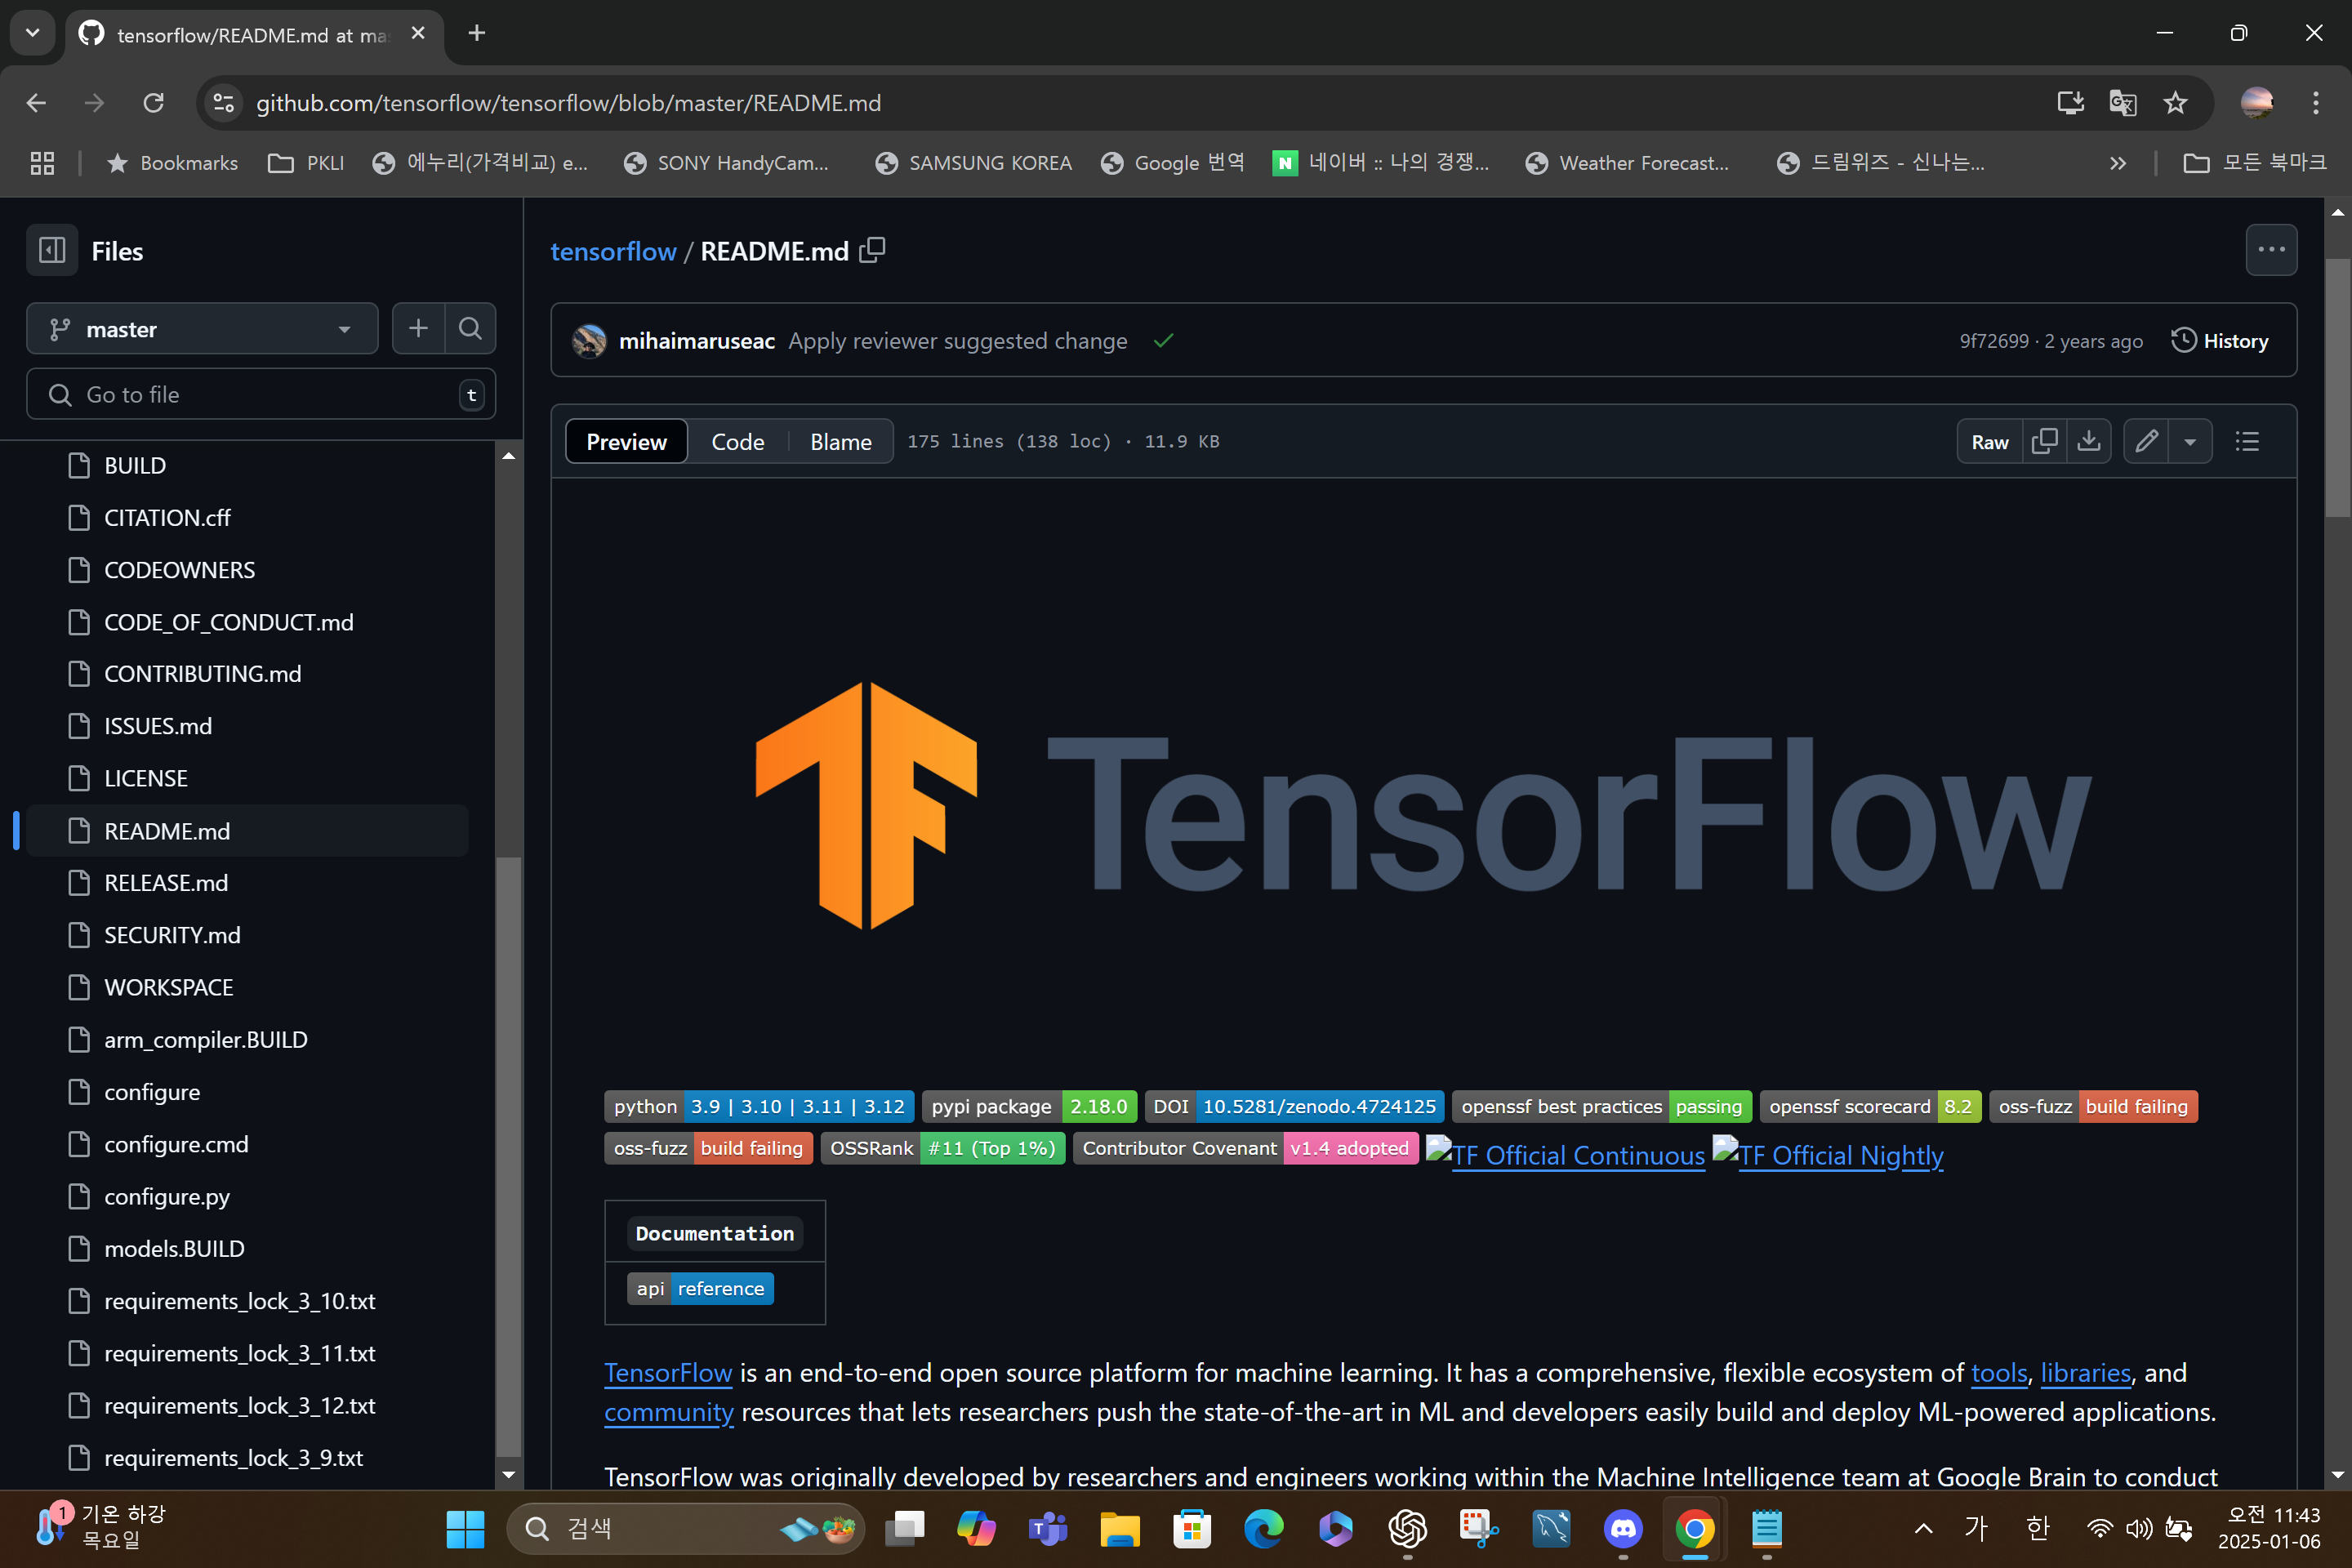Switch to the Code tab
The width and height of the screenshot is (2352, 1568).
pos(737,441)
